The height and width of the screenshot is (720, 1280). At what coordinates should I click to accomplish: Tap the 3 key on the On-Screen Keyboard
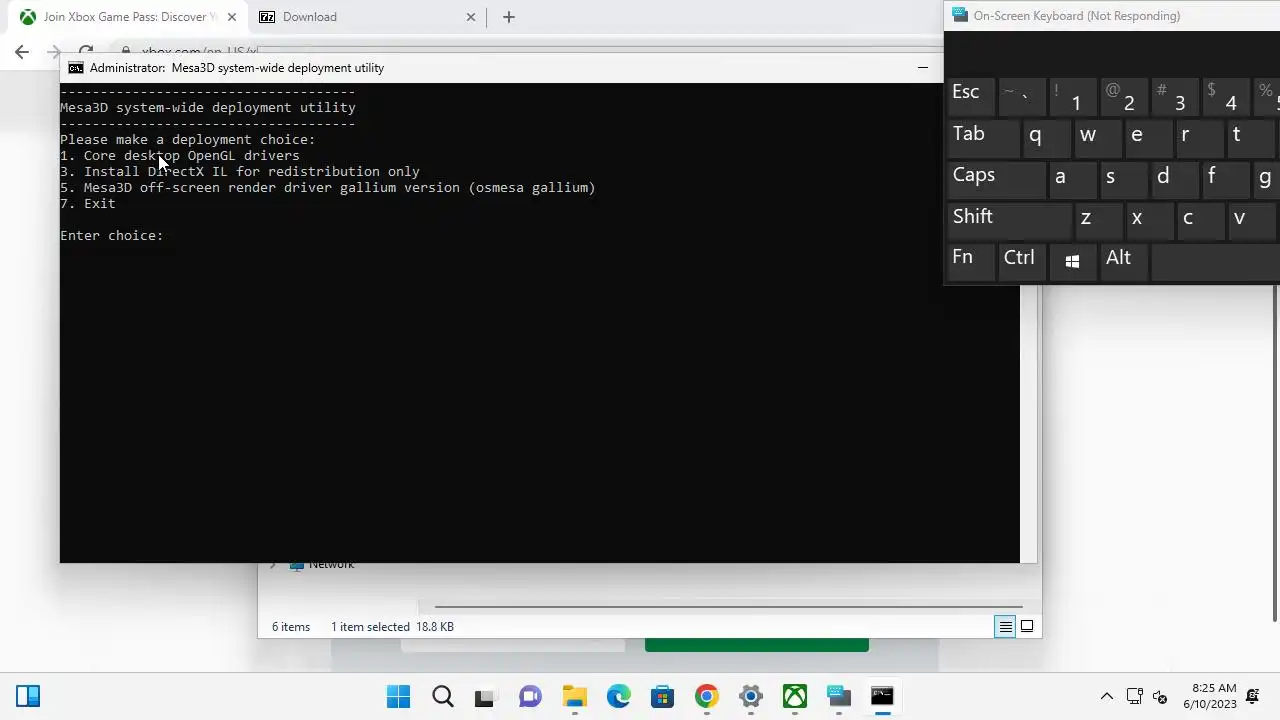(x=1174, y=97)
